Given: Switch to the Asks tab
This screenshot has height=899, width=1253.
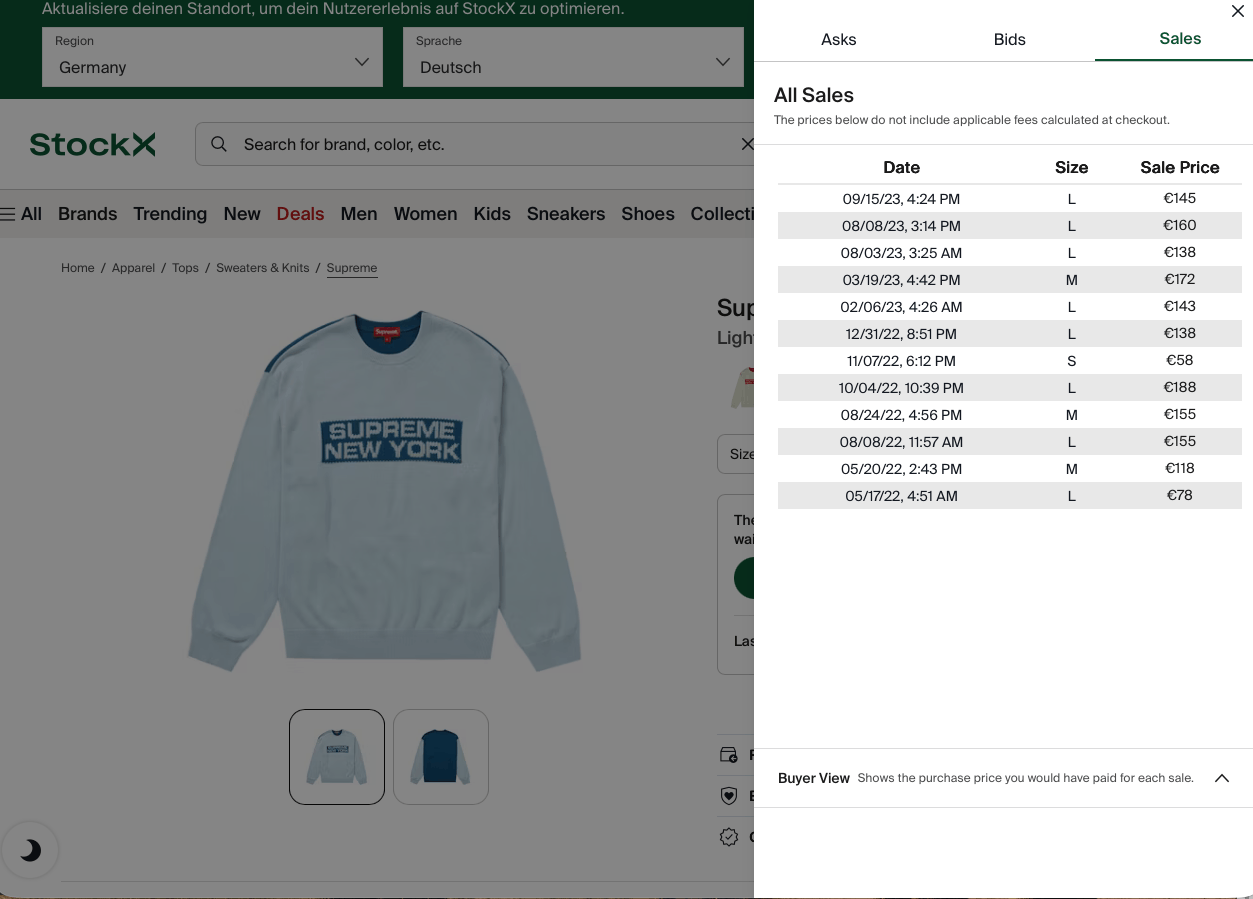Looking at the screenshot, I should 839,39.
